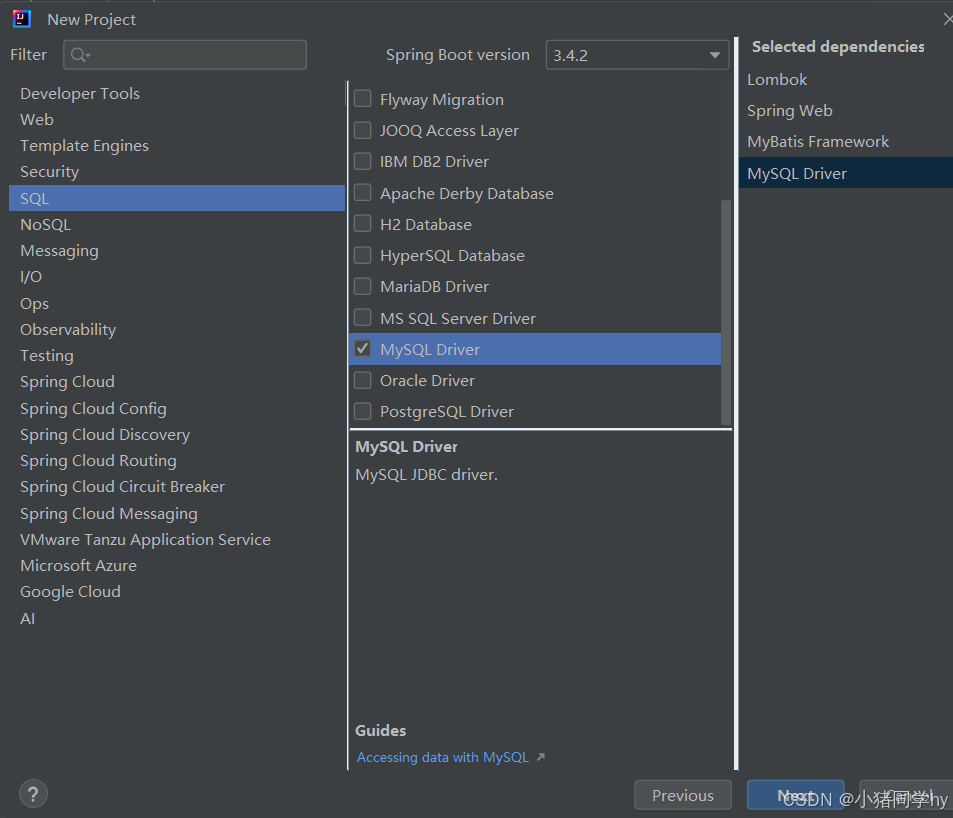Choose the Ops category

[177, 303]
